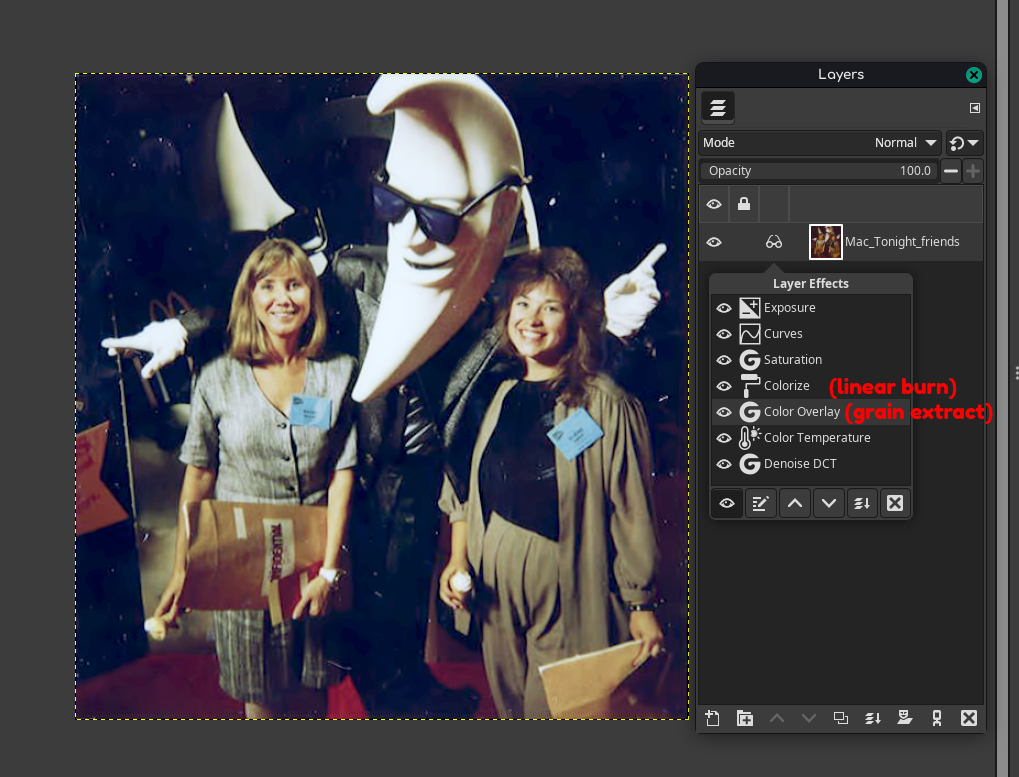Anchor the floating layer
This screenshot has height=777, width=1019.
coord(936,718)
